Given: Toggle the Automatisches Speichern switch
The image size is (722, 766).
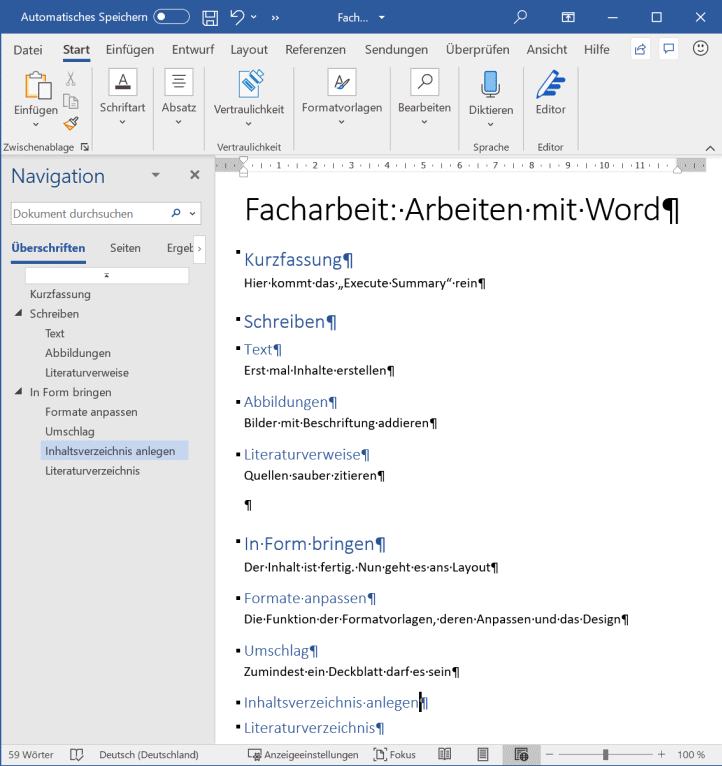Looking at the screenshot, I should click(x=171, y=17).
